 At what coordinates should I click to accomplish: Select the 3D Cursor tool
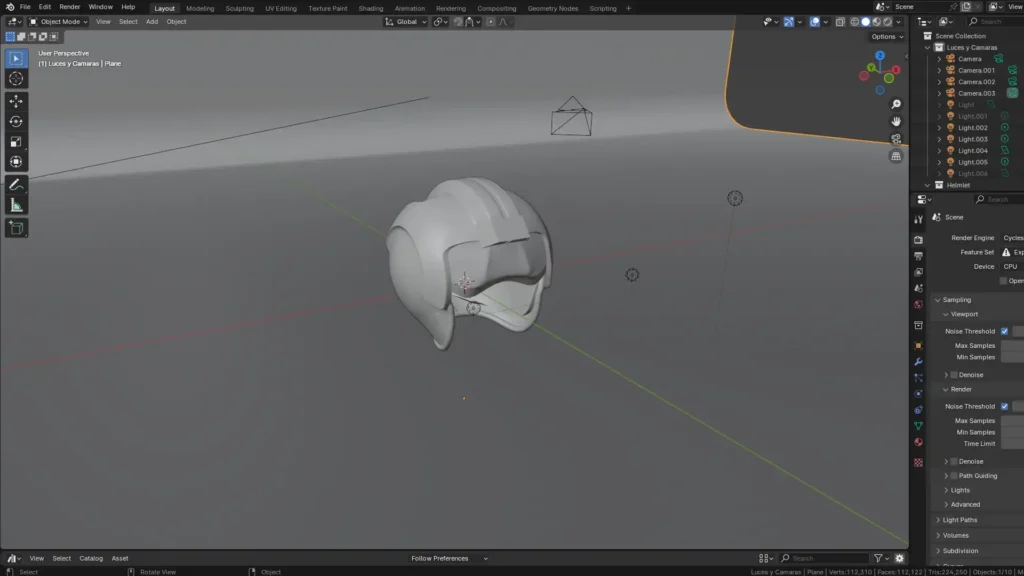pos(16,78)
